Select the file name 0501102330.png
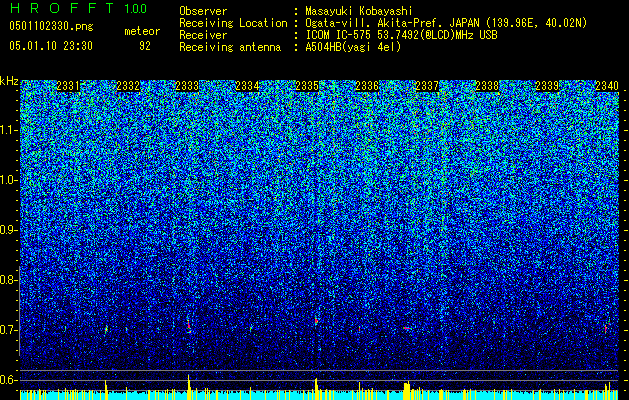This screenshot has height=400, width=629. click(51, 26)
